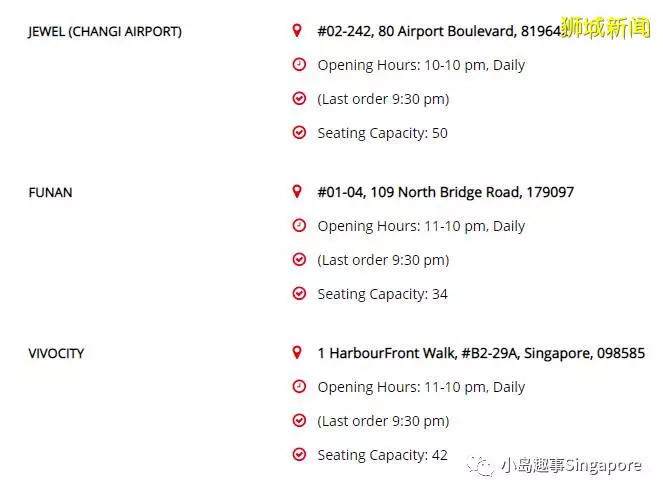Screen dimensions: 663x496
Task: Click the VivoCity address location pin icon
Action: point(297,353)
